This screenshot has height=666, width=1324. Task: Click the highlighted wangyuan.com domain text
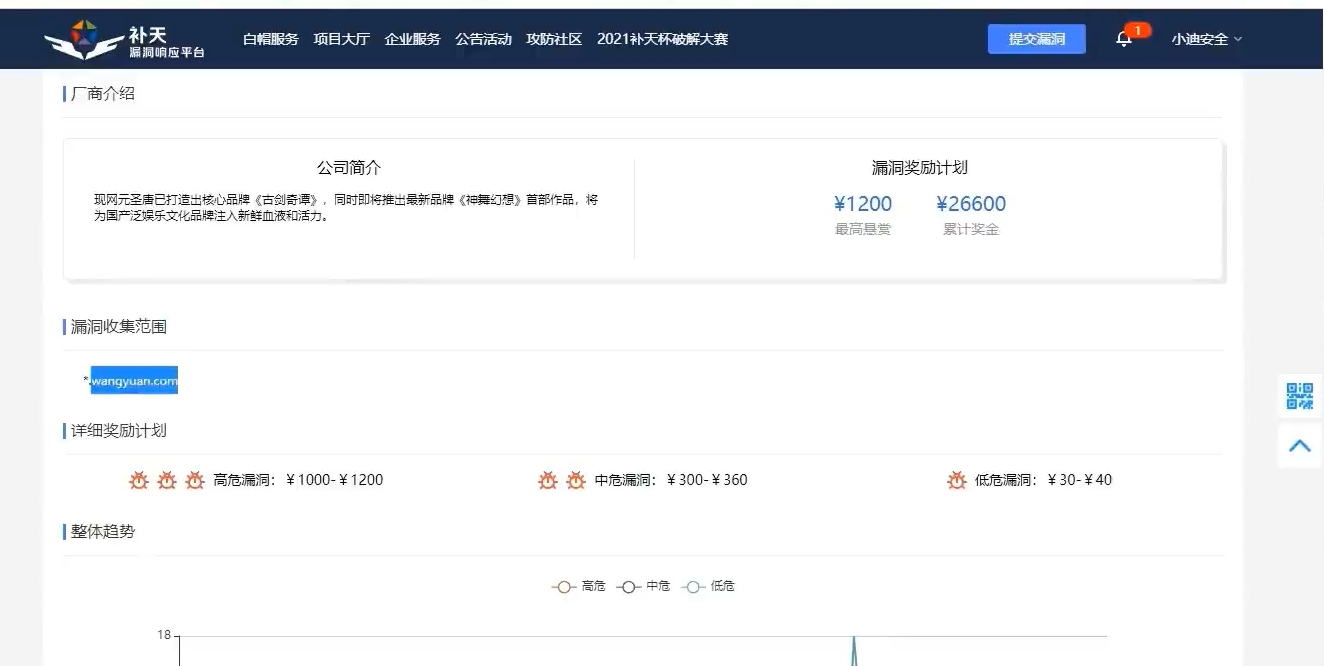coord(134,380)
